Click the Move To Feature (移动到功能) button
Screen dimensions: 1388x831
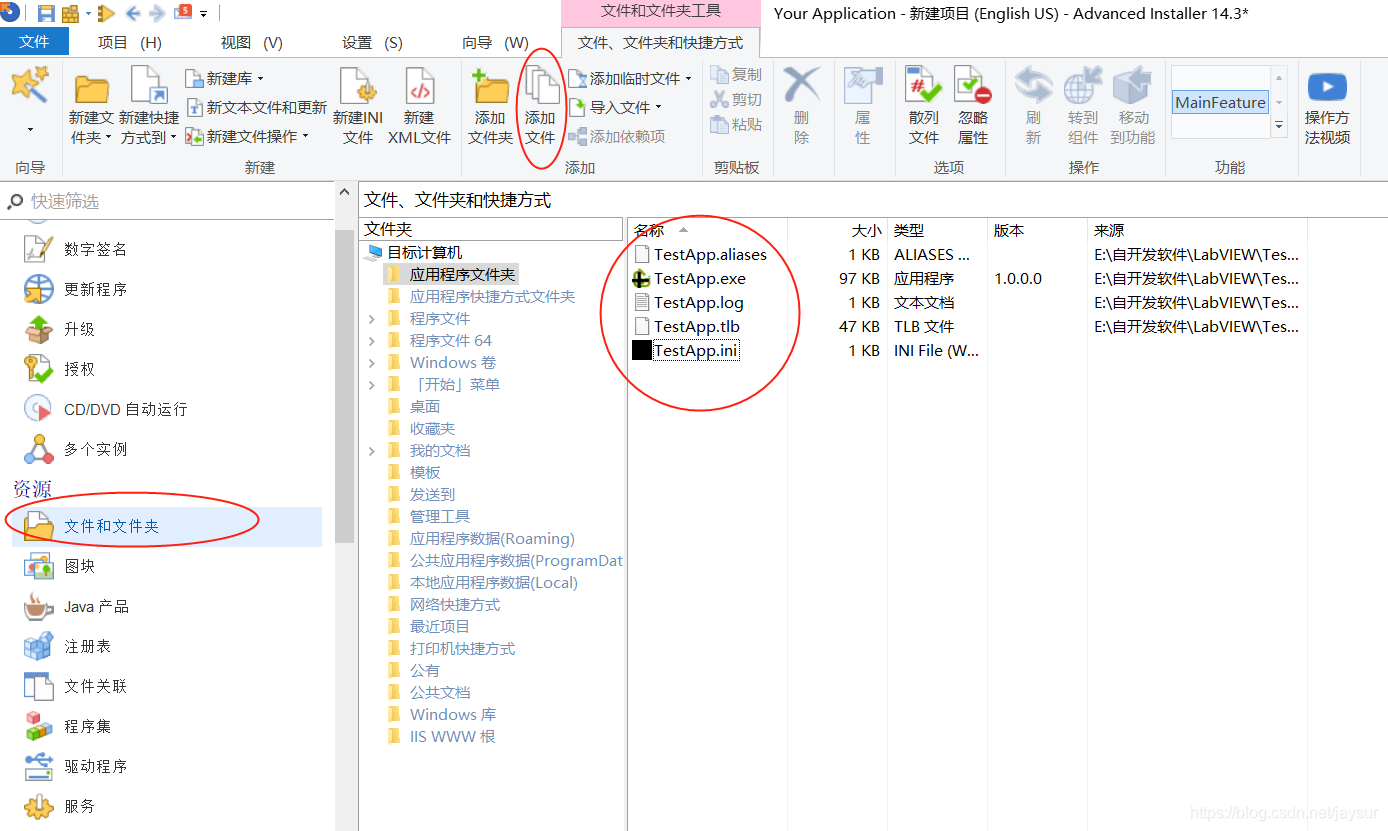click(1133, 106)
